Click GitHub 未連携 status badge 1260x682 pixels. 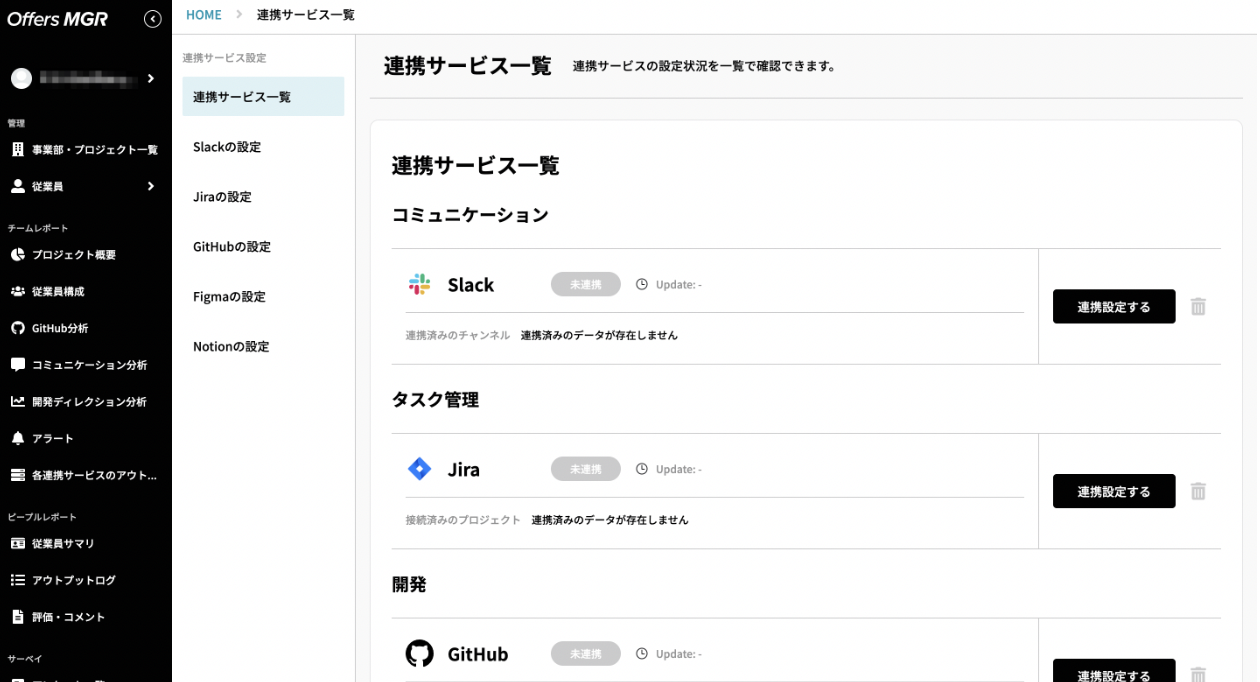click(586, 654)
